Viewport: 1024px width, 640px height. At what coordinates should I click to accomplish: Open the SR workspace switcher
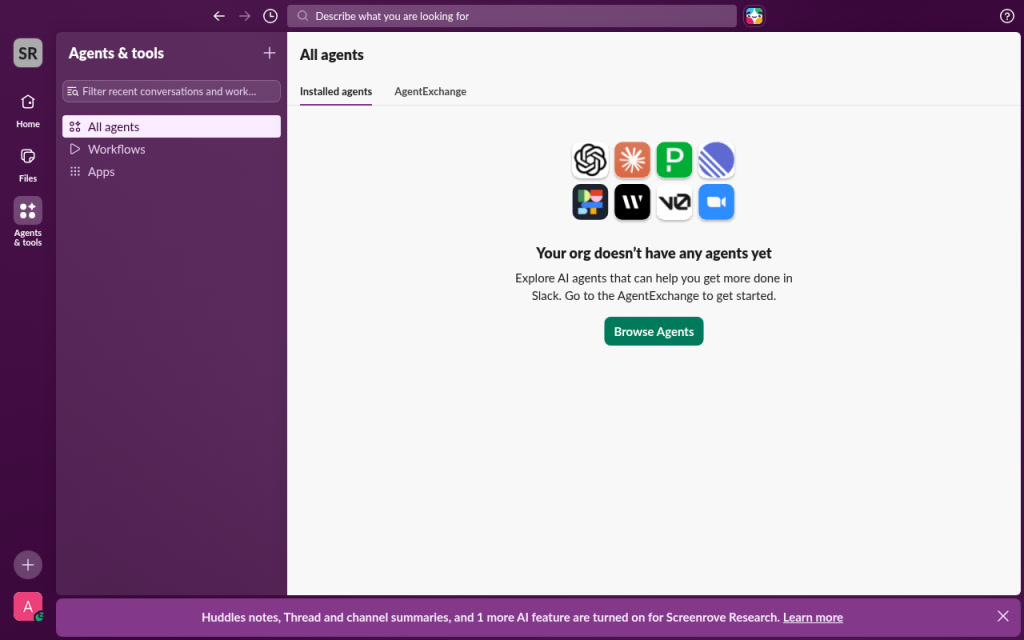pos(28,53)
